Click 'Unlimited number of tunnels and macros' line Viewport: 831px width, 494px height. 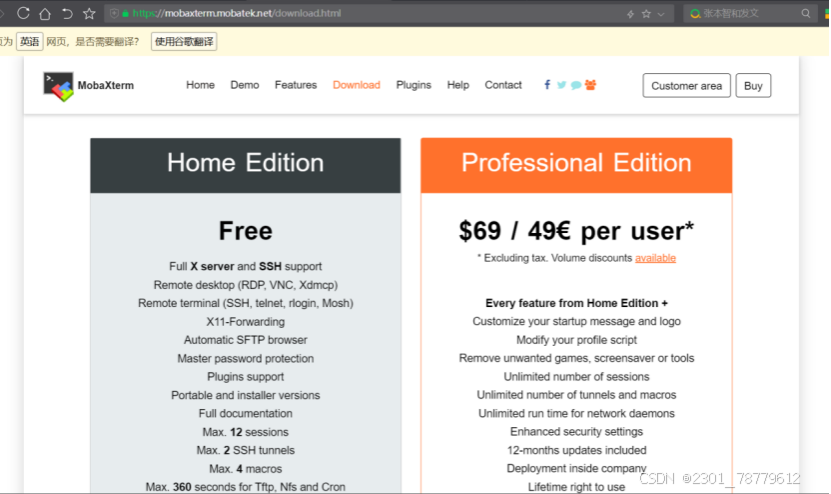click(x=576, y=395)
